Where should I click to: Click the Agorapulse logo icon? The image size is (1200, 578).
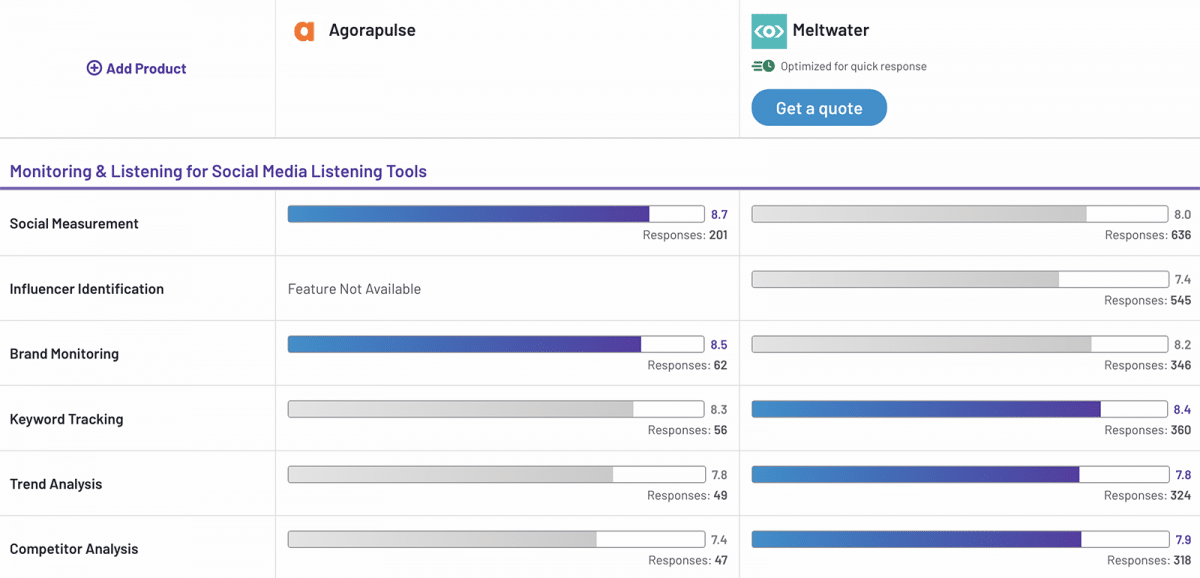304,31
